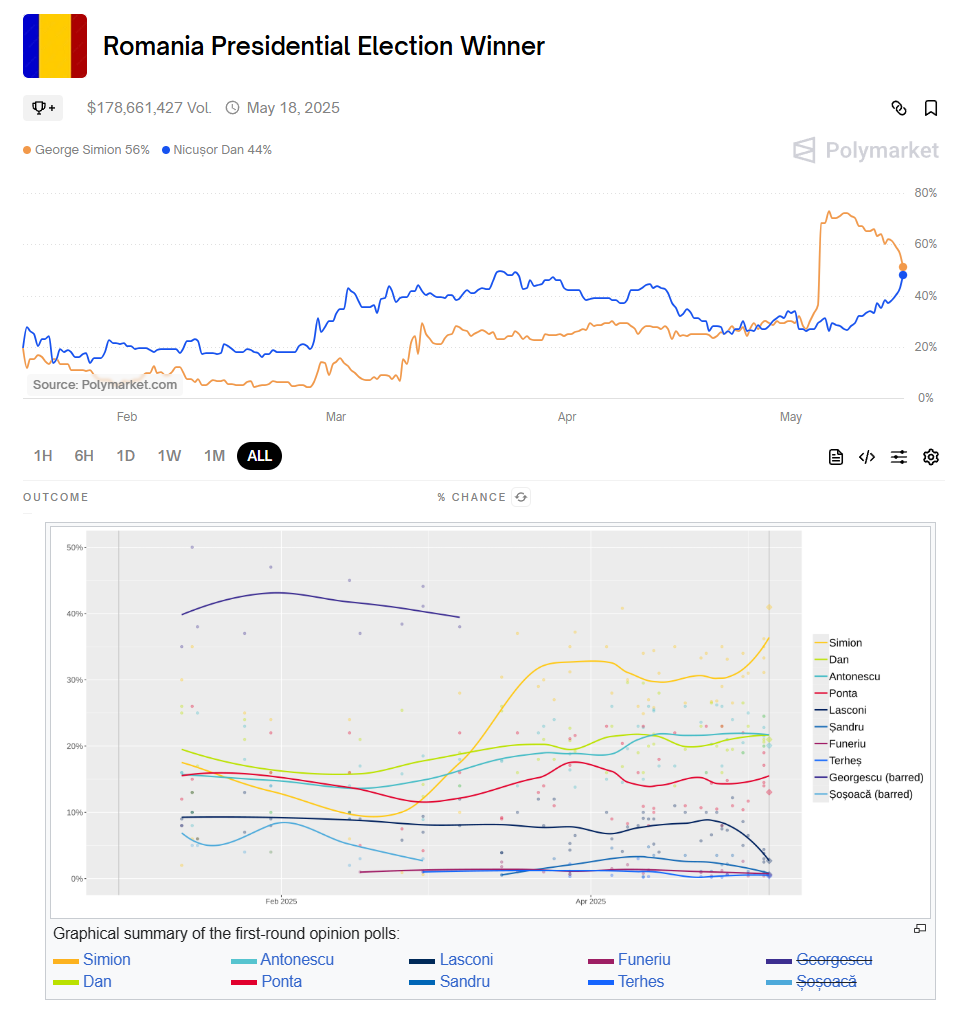Select the 1H time range
963x1012 pixels.
43,456
